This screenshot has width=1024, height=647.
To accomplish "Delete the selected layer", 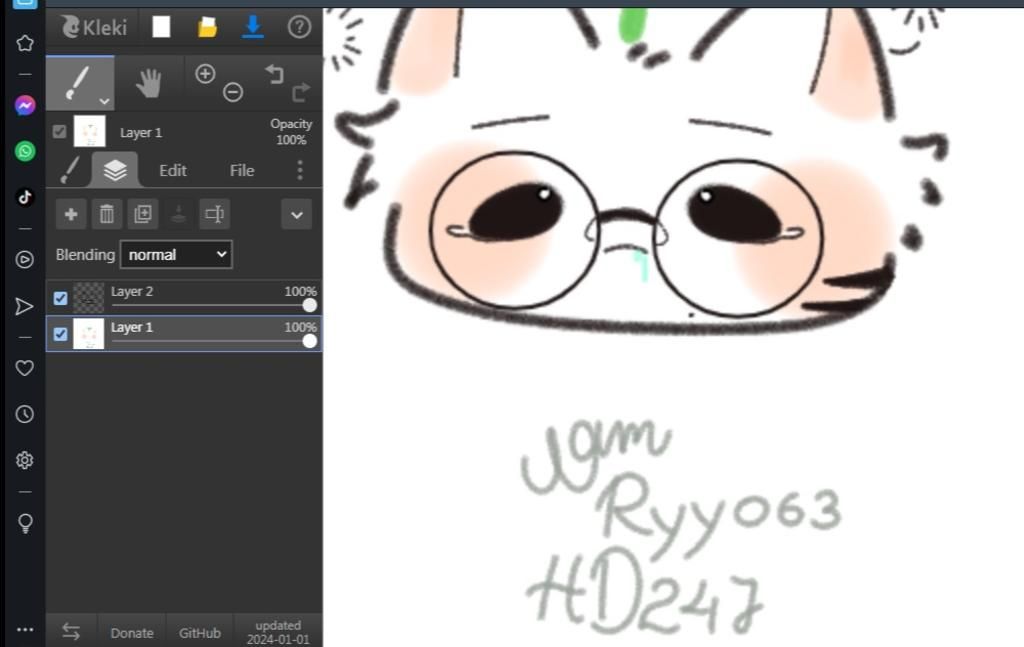I will coord(106,214).
